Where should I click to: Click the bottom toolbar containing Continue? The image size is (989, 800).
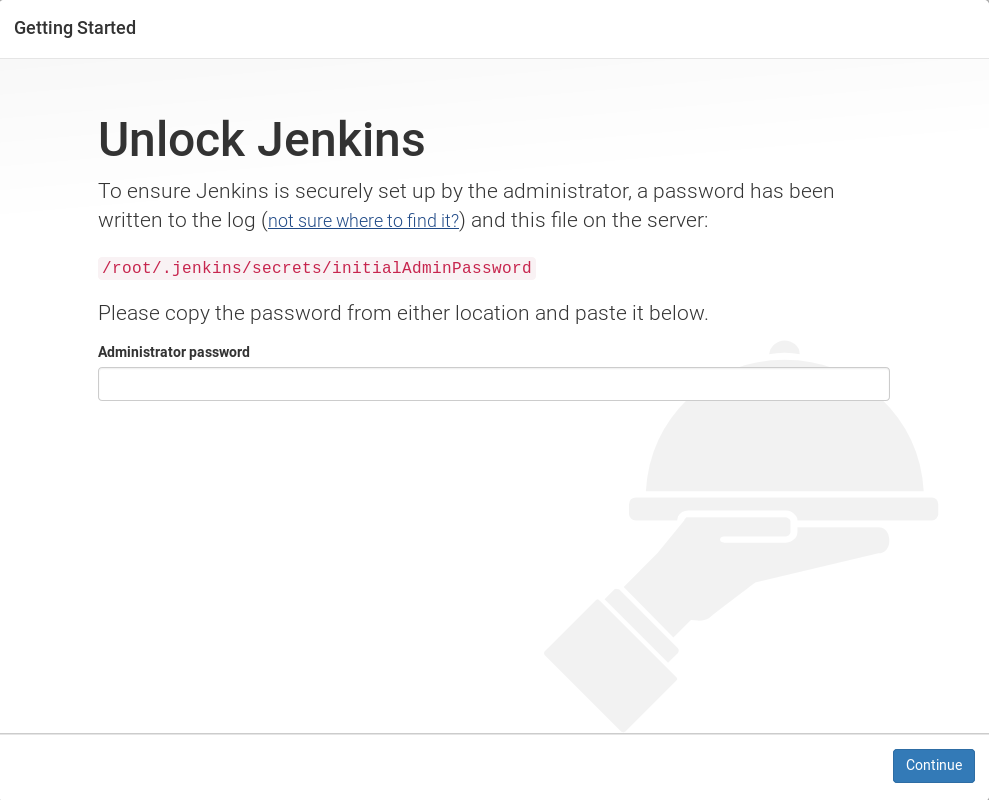click(x=494, y=765)
